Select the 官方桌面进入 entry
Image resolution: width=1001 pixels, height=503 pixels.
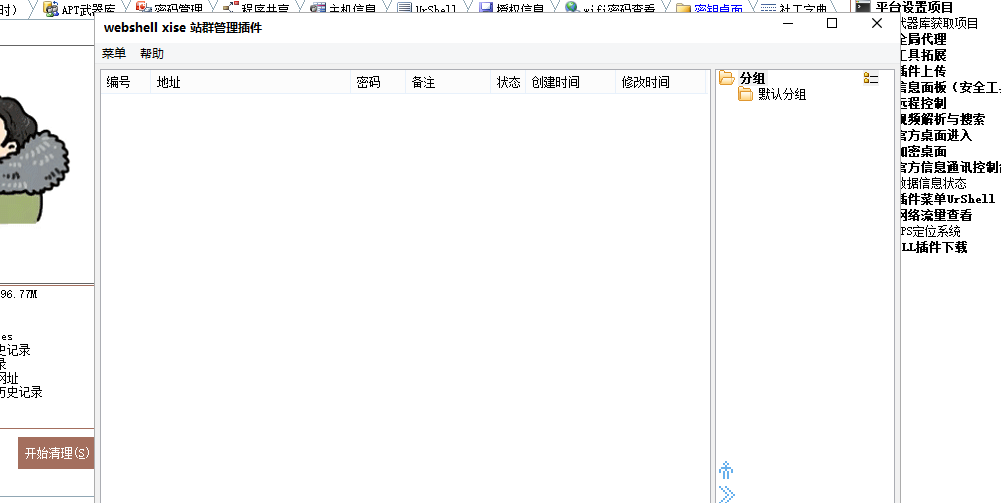pos(936,135)
